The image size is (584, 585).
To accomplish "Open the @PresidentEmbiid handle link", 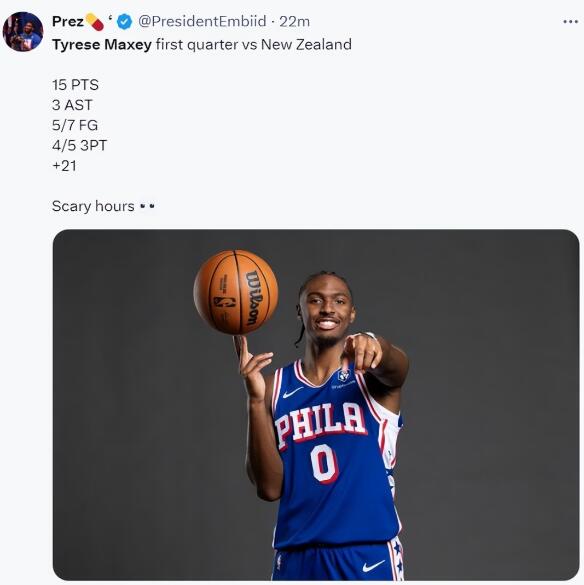I will point(202,22).
